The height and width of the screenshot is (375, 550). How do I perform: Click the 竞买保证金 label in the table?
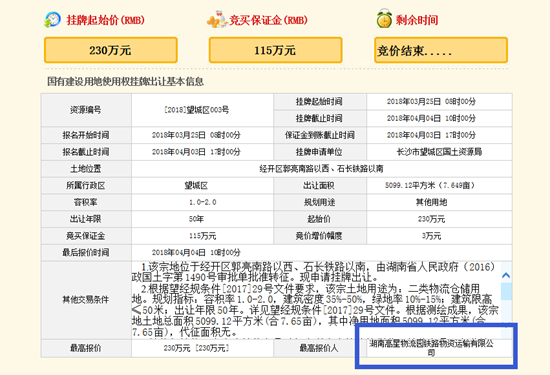(x=86, y=236)
